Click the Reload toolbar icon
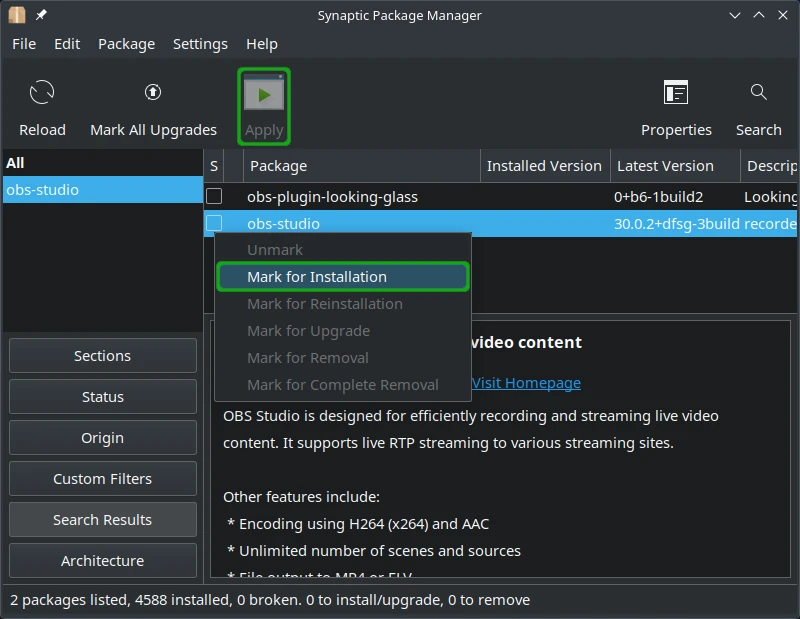Screen dimensions: 800x619 pyautogui.click(x=42, y=94)
